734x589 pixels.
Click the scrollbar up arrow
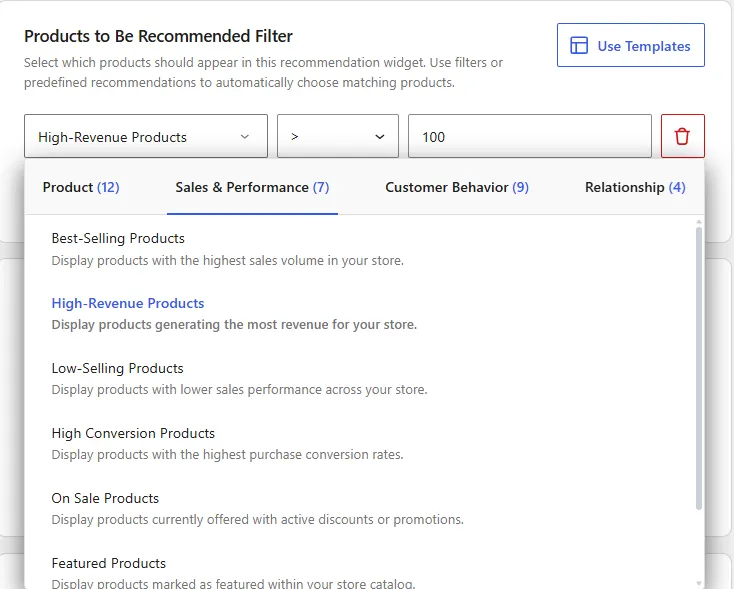699,222
